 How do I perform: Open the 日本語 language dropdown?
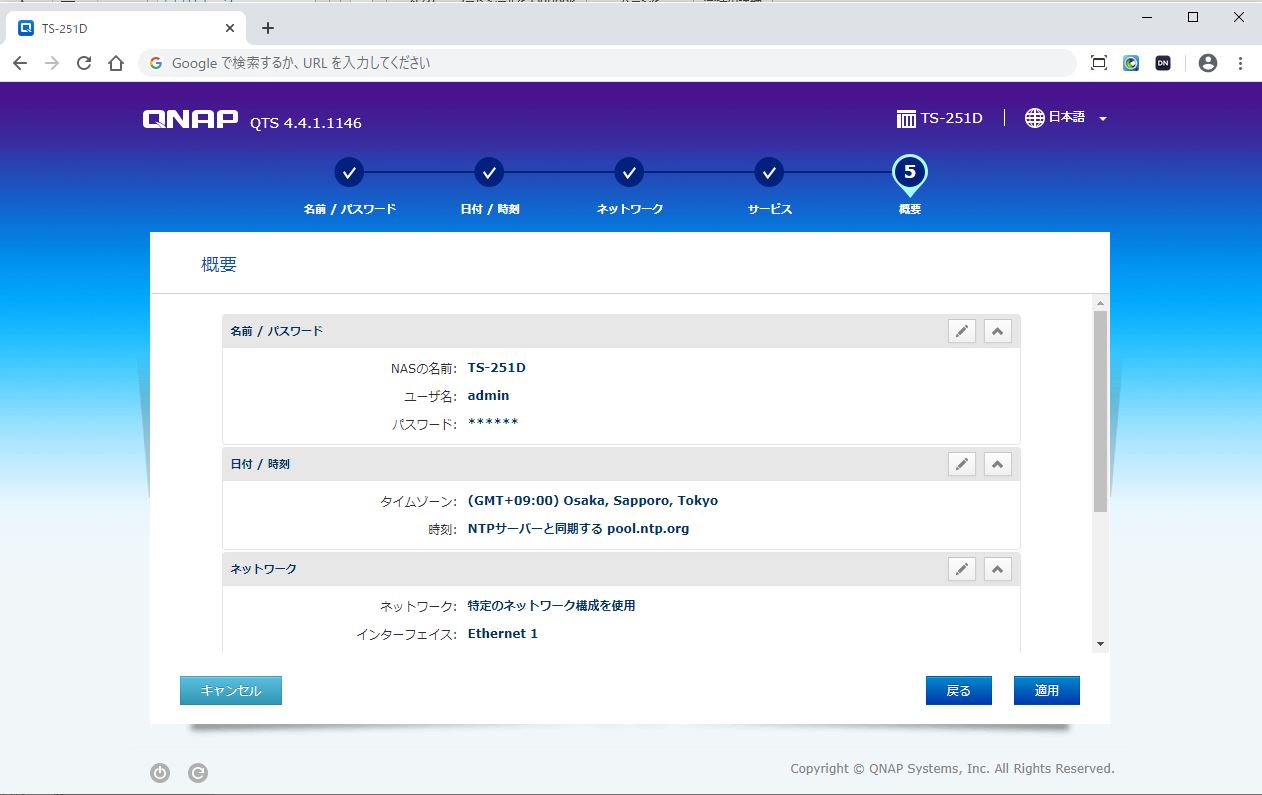click(x=1066, y=118)
